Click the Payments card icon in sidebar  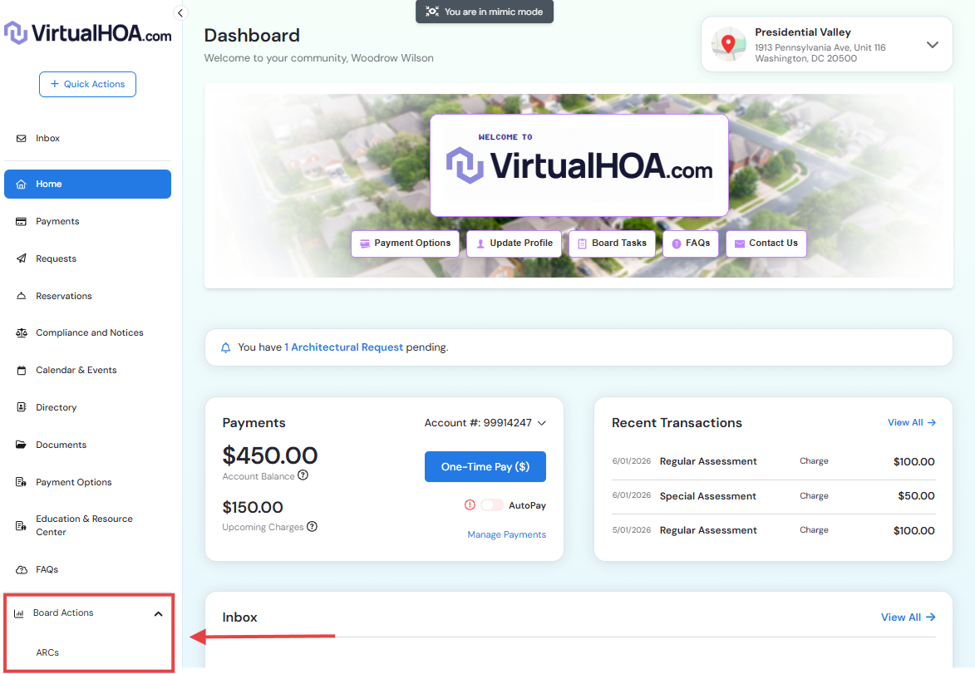coord(21,221)
